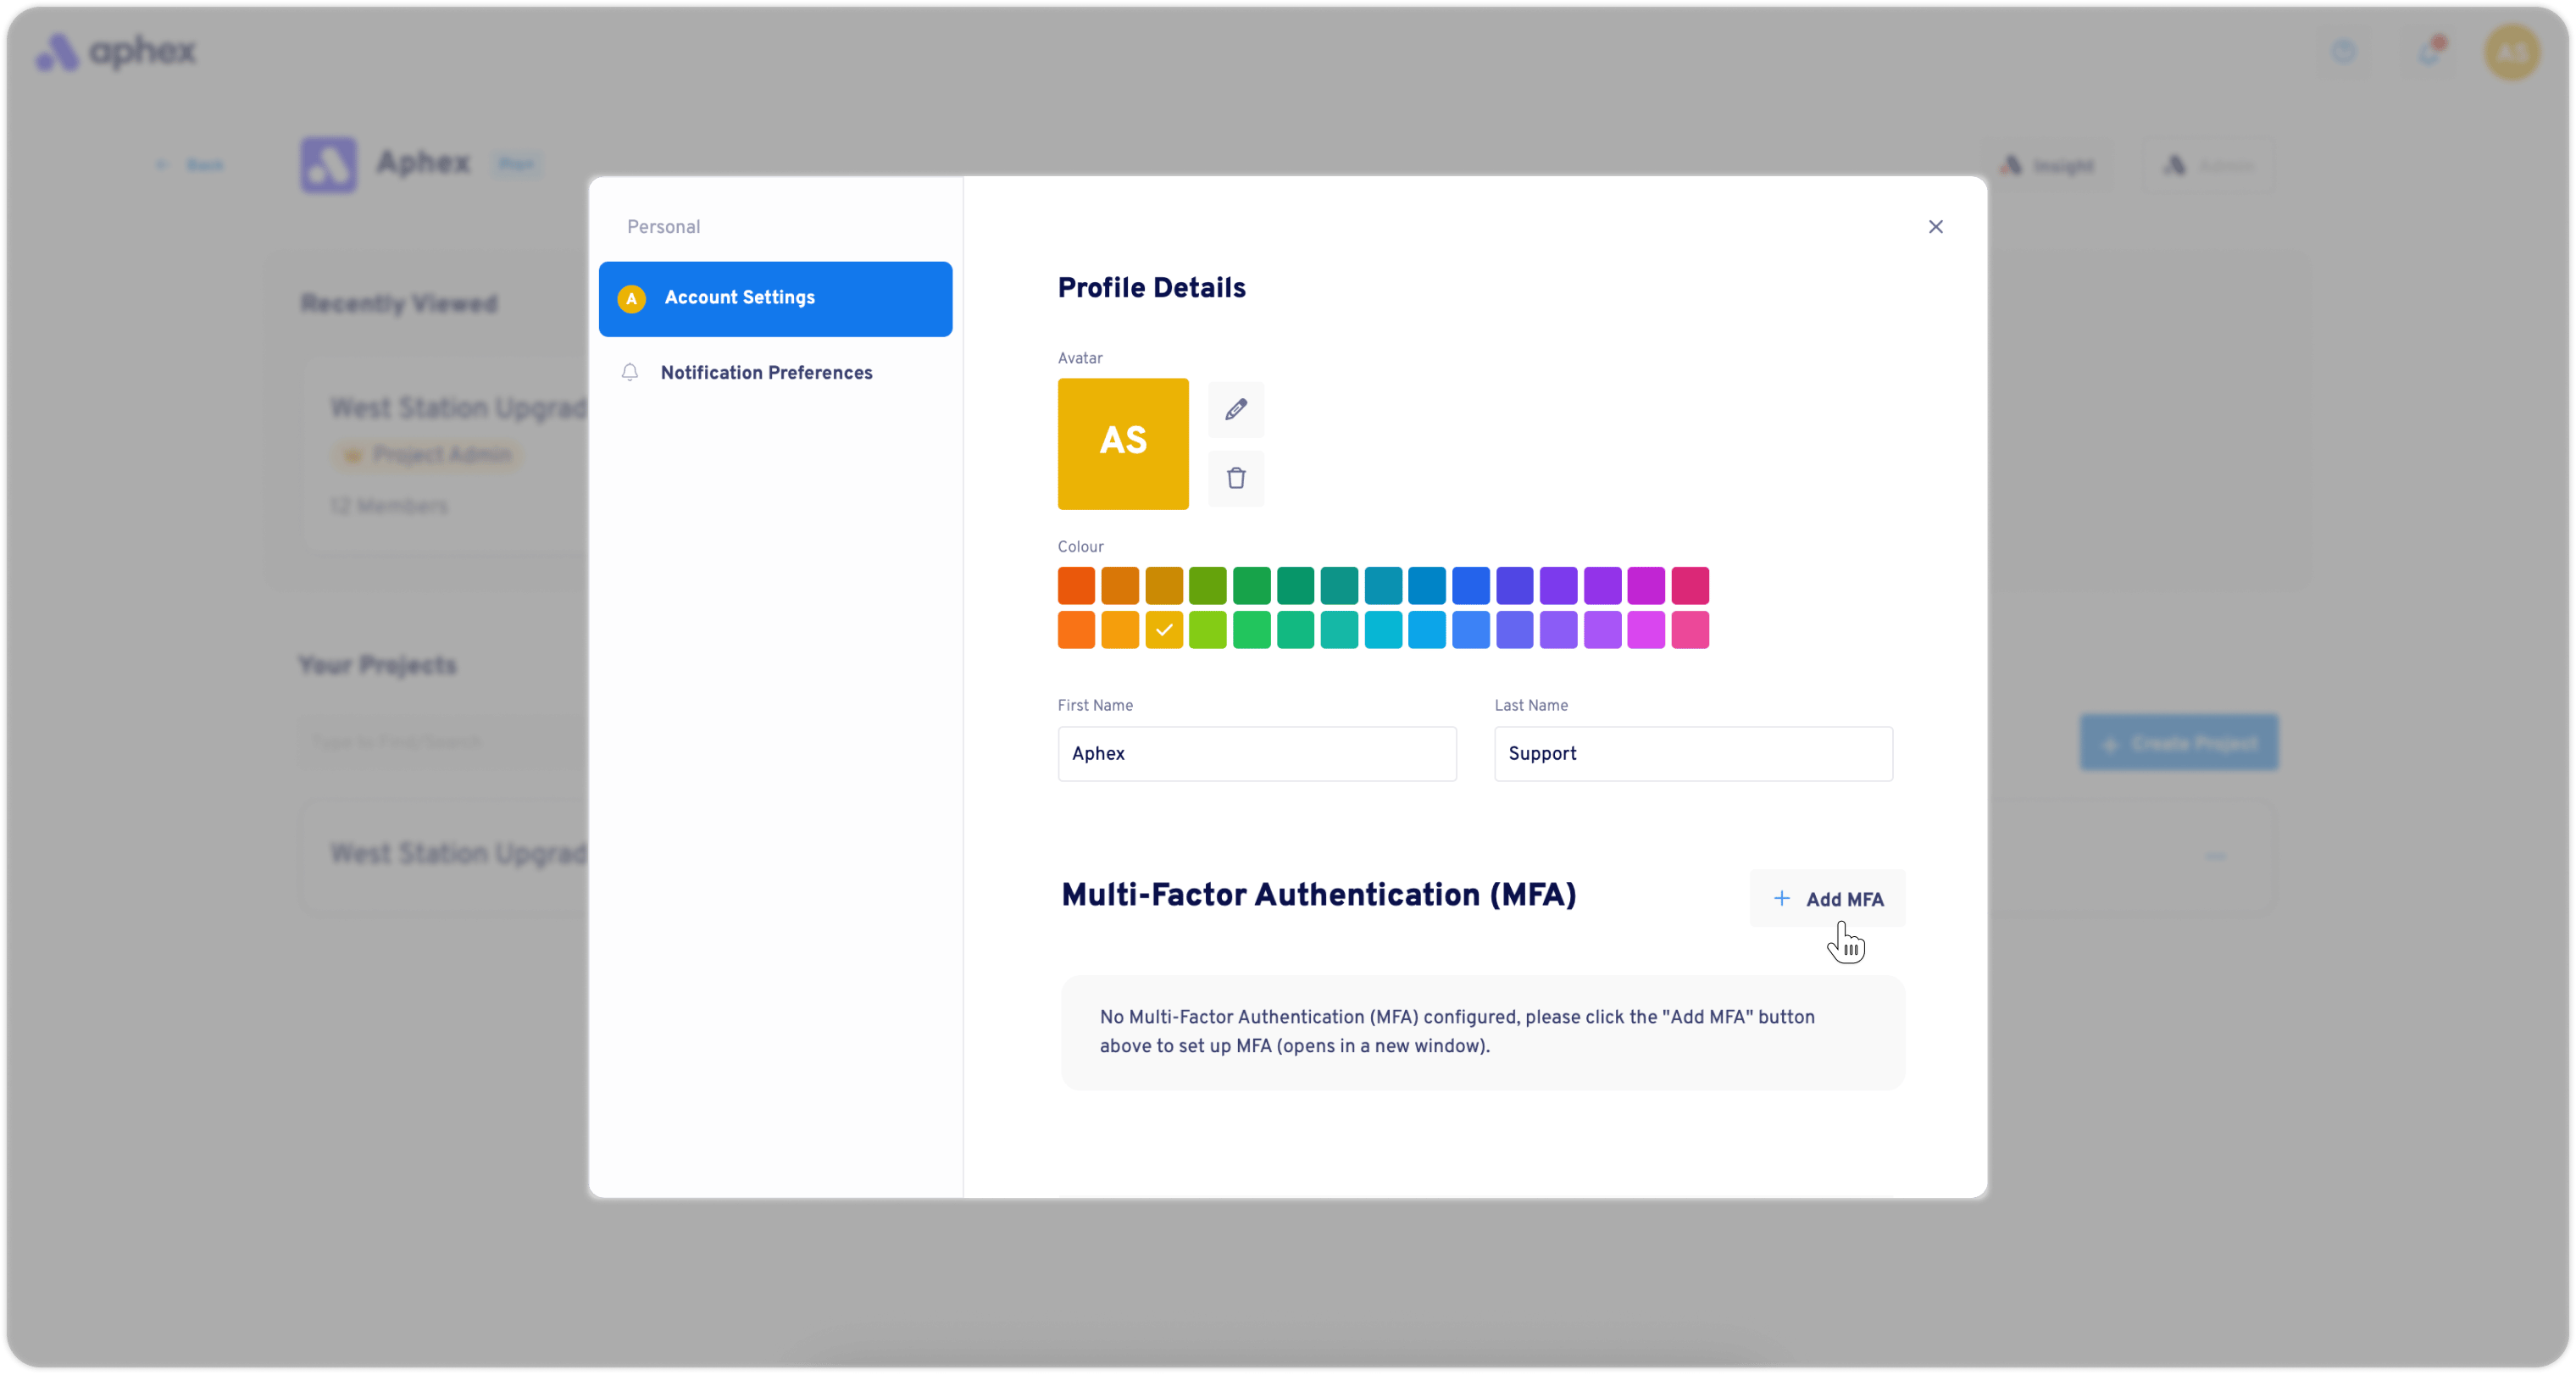Click the aphex logo in header
The width and height of the screenshot is (2576, 1375).
click(x=116, y=52)
